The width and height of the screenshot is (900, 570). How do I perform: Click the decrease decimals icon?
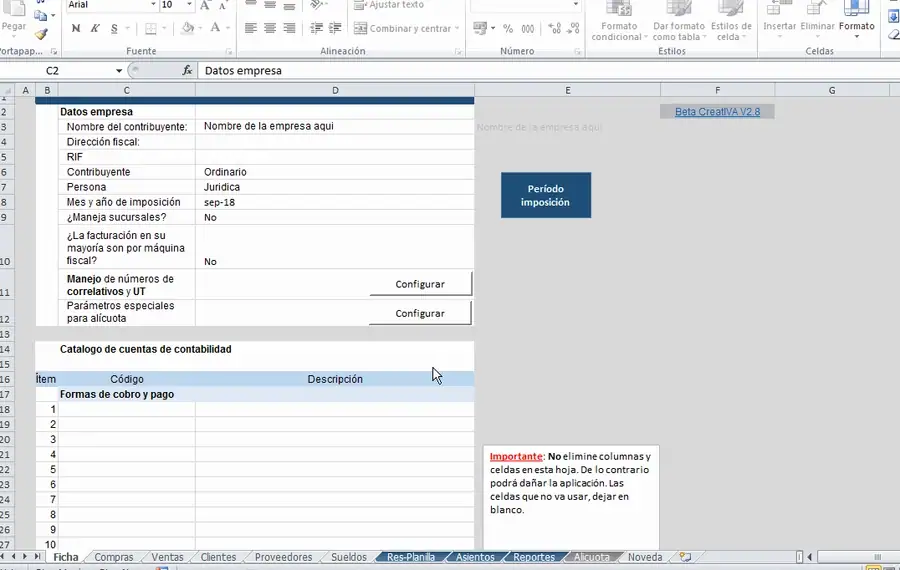click(573, 28)
